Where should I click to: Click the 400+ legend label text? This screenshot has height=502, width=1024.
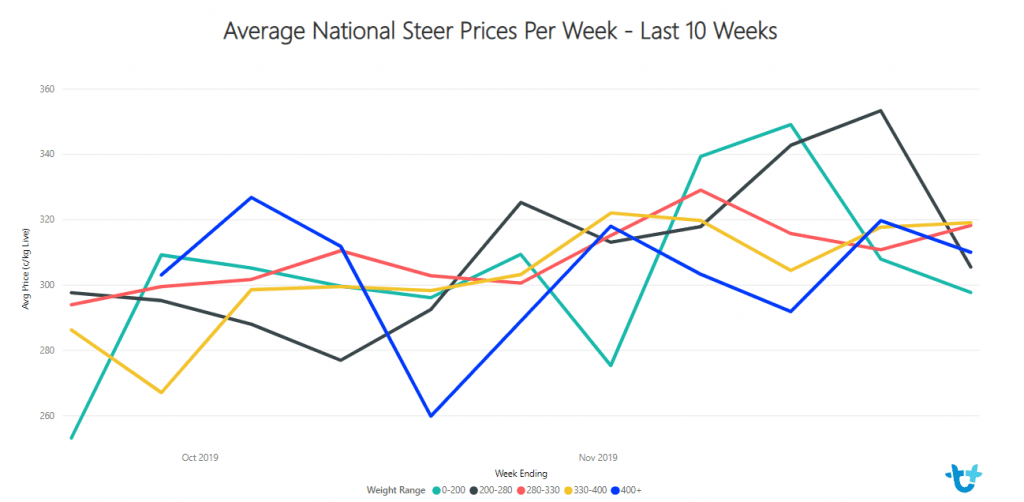coord(633,490)
